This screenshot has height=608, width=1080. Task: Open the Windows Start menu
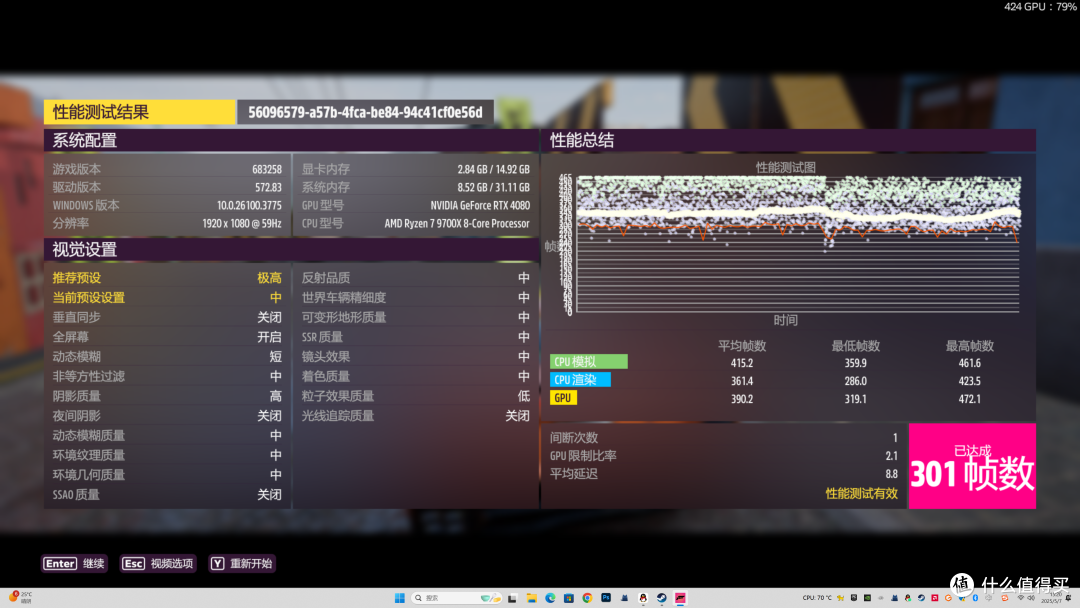[x=399, y=598]
